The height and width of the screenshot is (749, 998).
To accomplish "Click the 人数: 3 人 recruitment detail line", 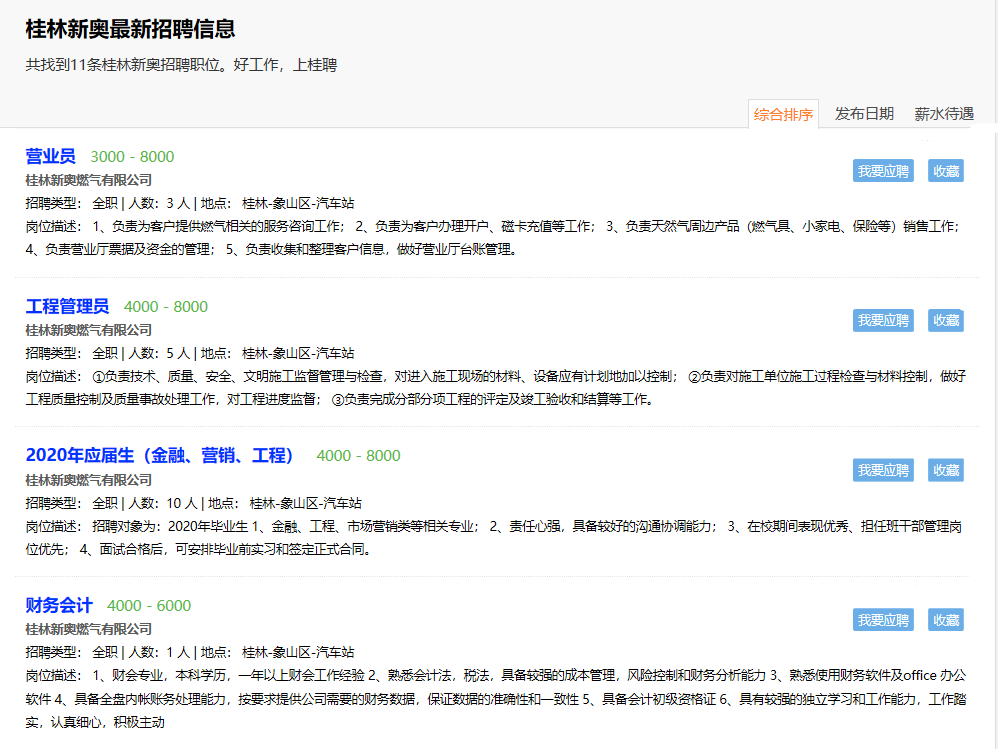I will coord(190,204).
